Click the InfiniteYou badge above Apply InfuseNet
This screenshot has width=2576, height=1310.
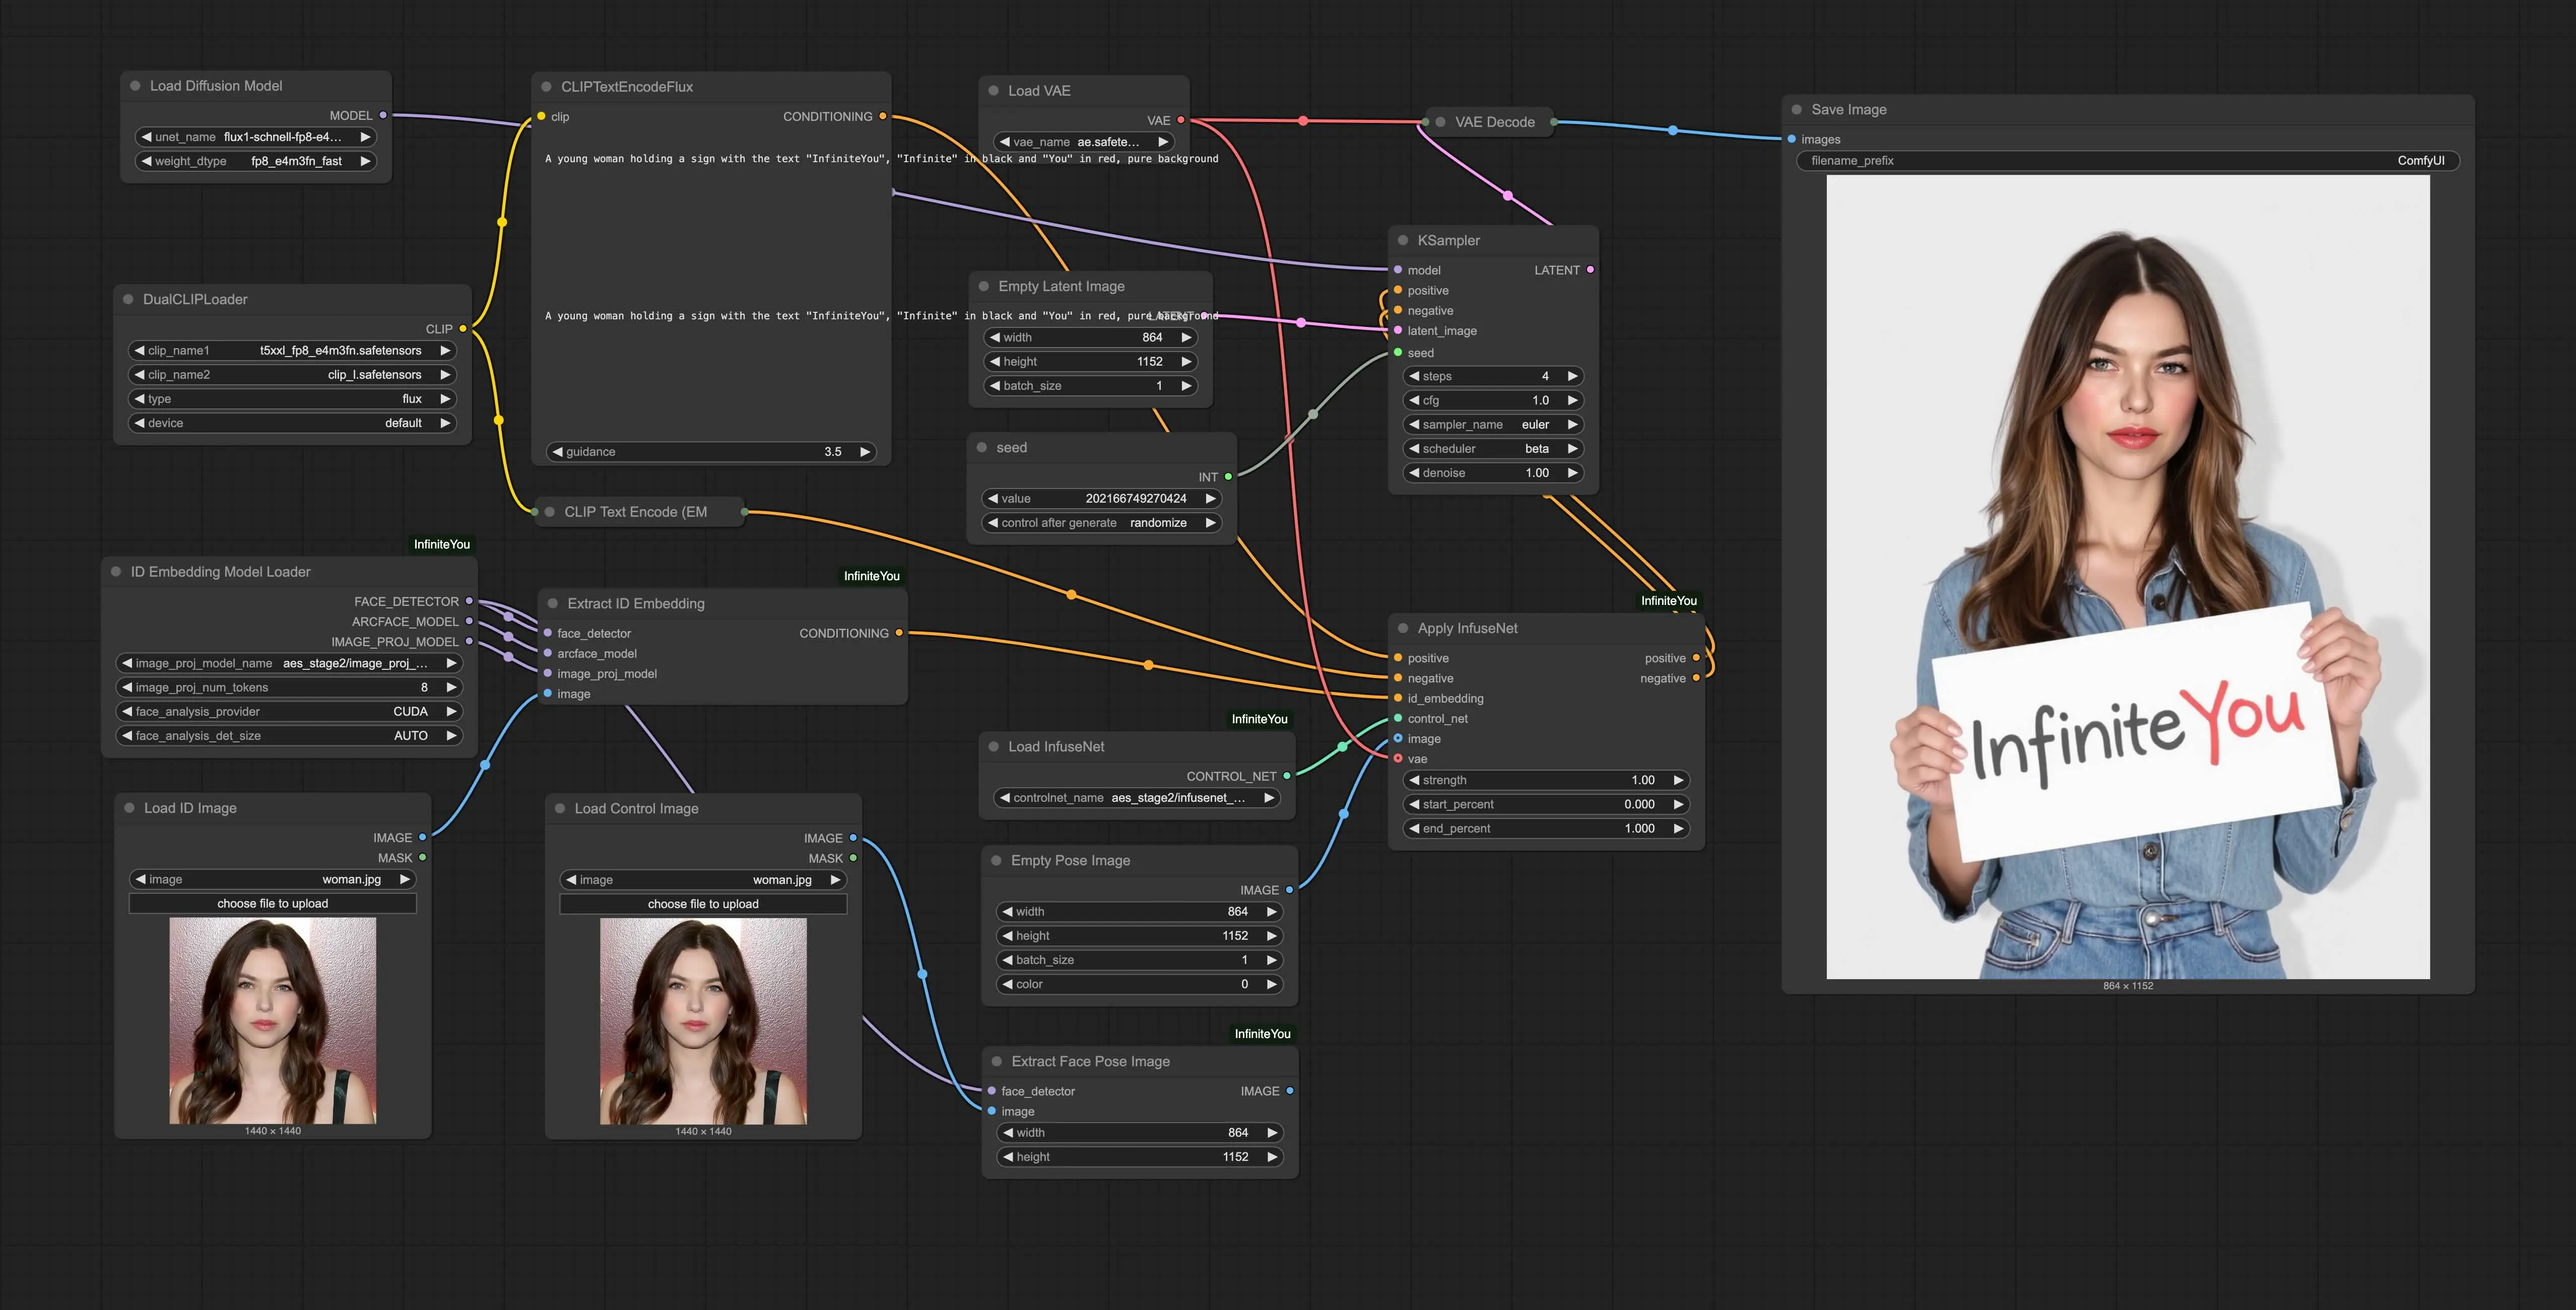[x=1668, y=600]
